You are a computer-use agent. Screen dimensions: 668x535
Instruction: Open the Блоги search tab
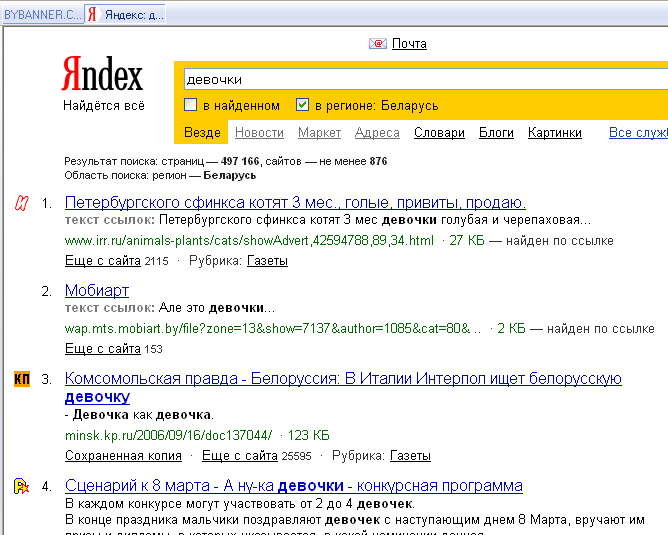coord(496,132)
